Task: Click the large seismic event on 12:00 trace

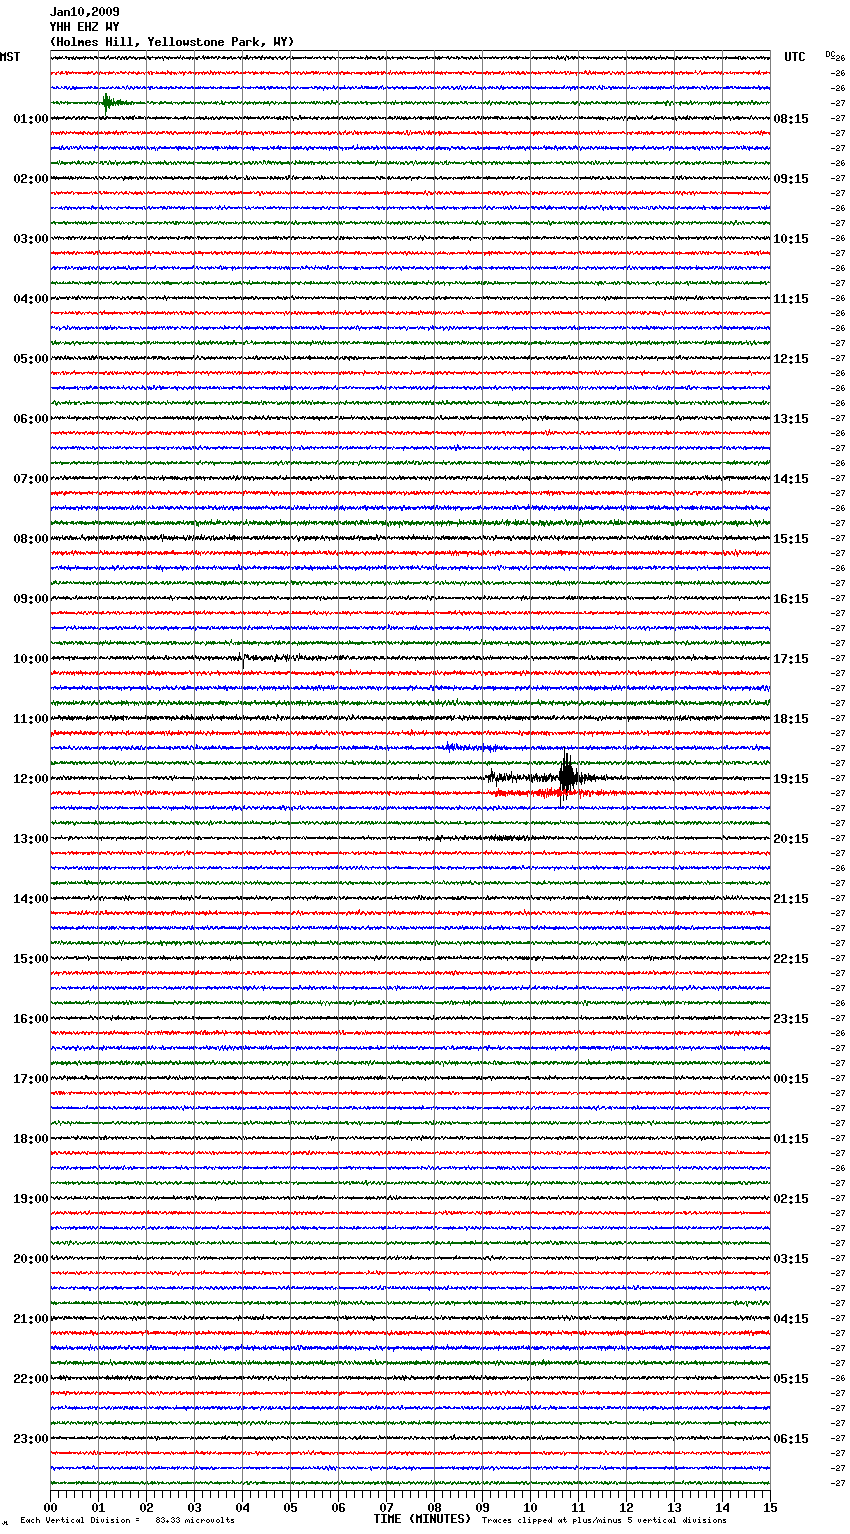Action: click(567, 777)
